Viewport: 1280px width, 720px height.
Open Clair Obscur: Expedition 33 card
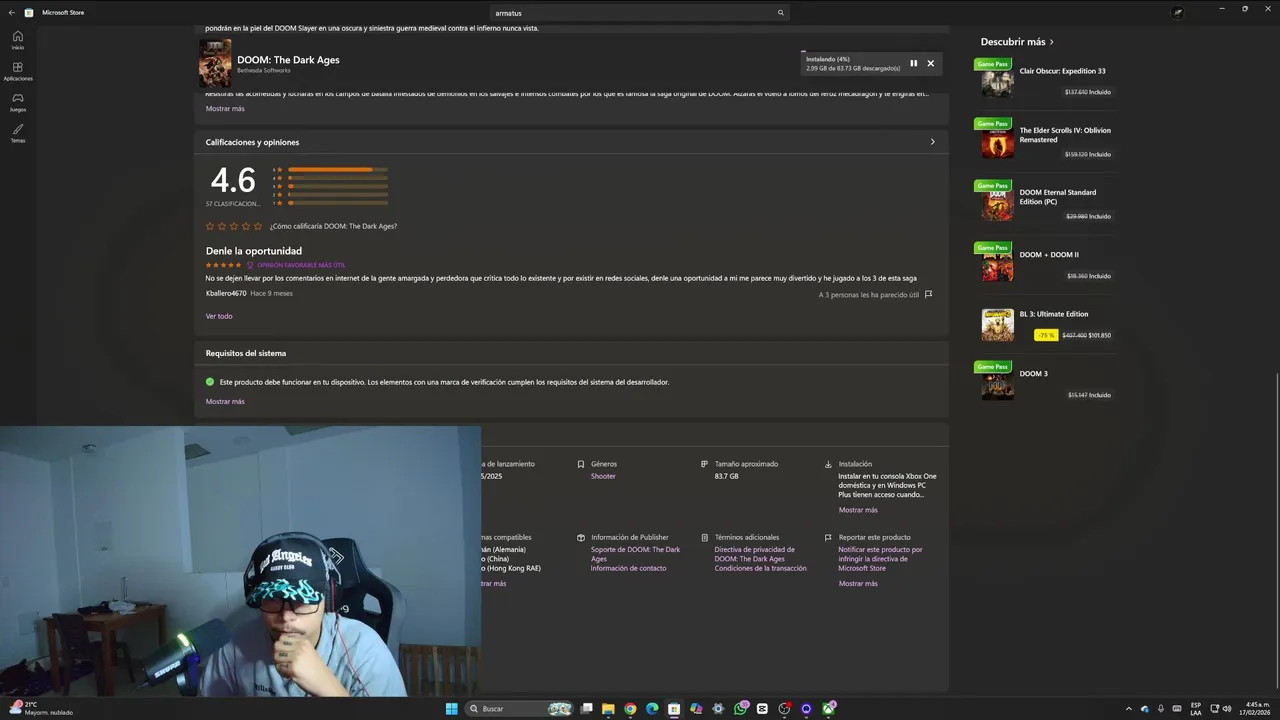pyautogui.click(x=1046, y=78)
